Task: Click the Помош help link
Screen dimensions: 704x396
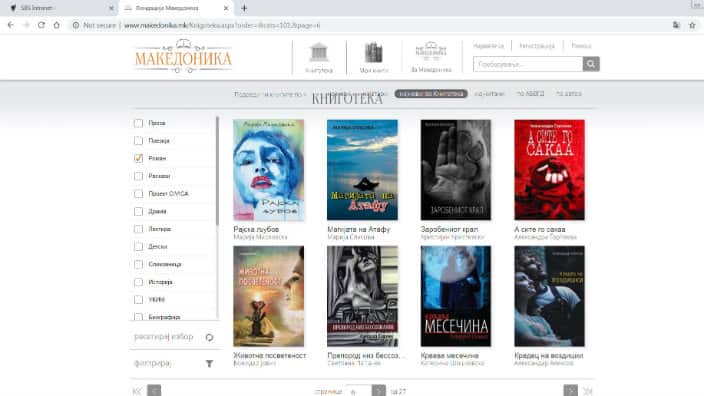Action: tap(581, 46)
